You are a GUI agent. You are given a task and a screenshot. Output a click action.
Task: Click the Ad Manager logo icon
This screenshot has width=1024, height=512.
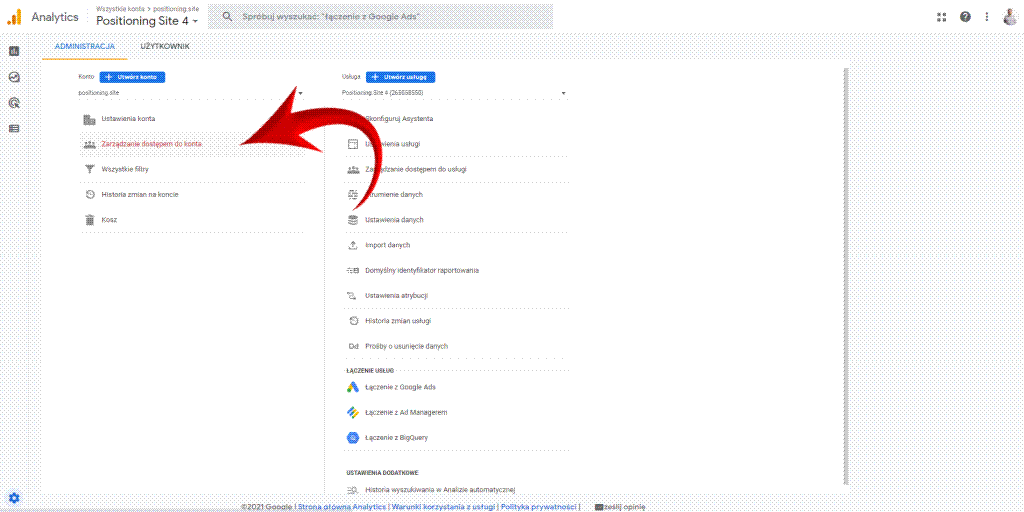click(x=353, y=413)
